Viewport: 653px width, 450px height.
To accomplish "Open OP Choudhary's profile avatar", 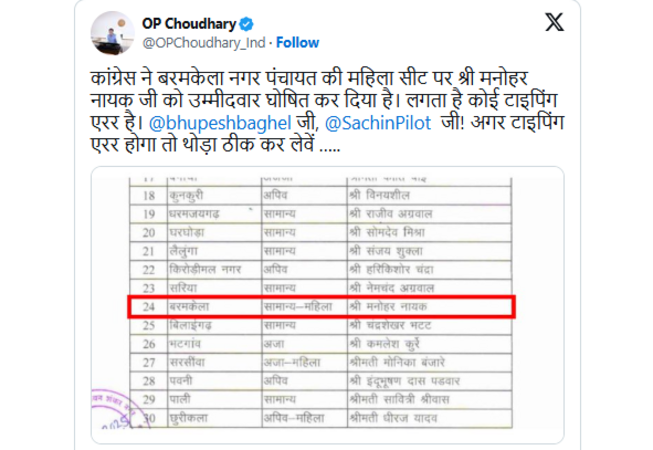I will click(x=112, y=33).
